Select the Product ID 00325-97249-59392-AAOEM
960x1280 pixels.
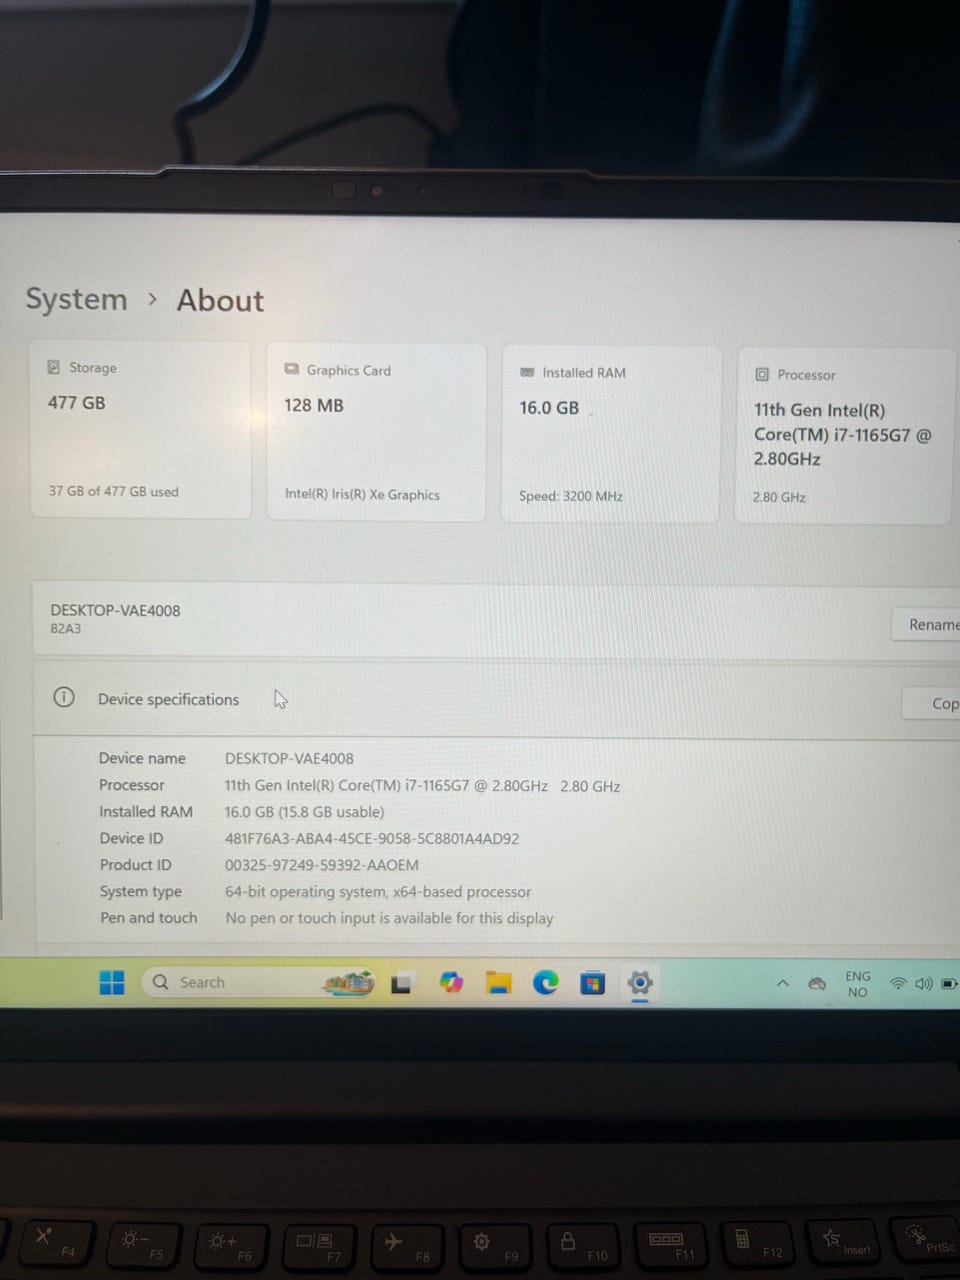pyautogui.click(x=322, y=865)
